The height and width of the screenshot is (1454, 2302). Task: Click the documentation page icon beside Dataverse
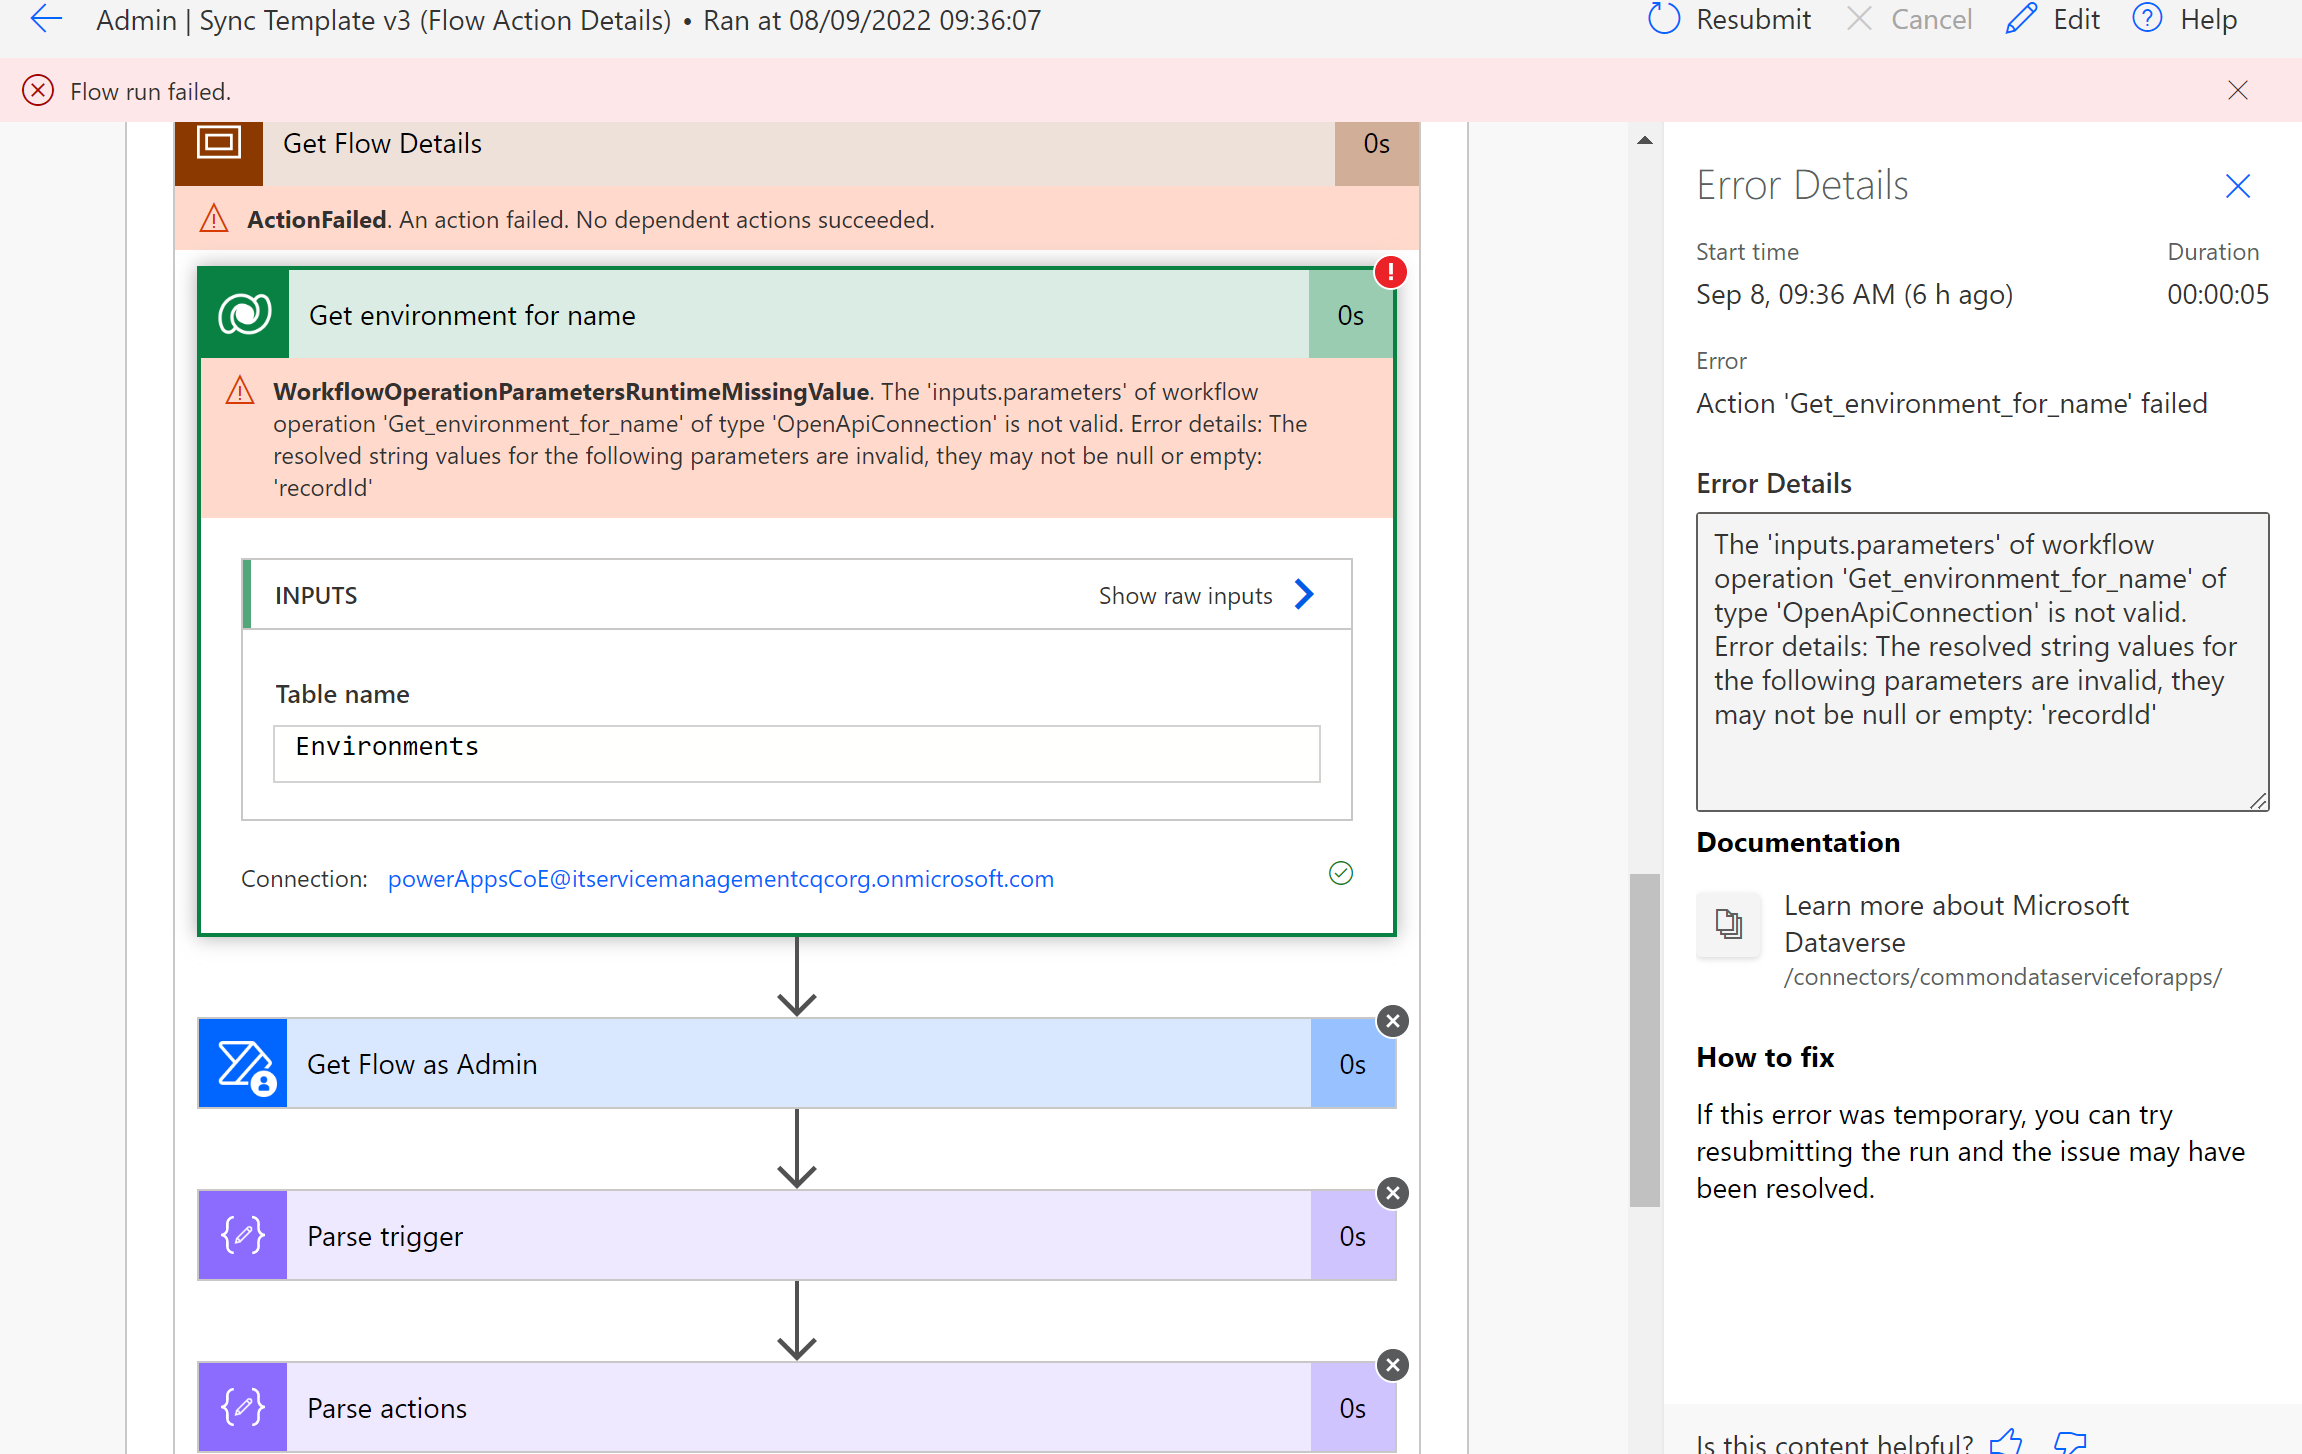pyautogui.click(x=1728, y=924)
